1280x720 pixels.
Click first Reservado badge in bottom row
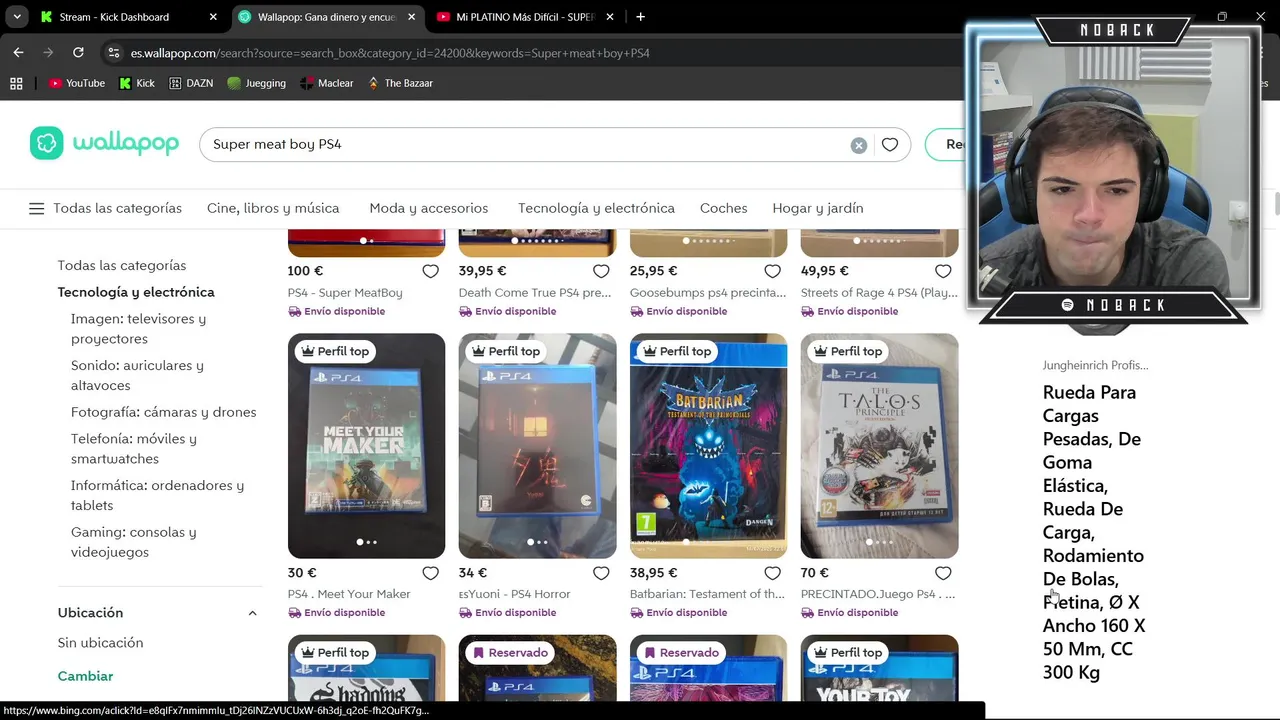(x=511, y=653)
